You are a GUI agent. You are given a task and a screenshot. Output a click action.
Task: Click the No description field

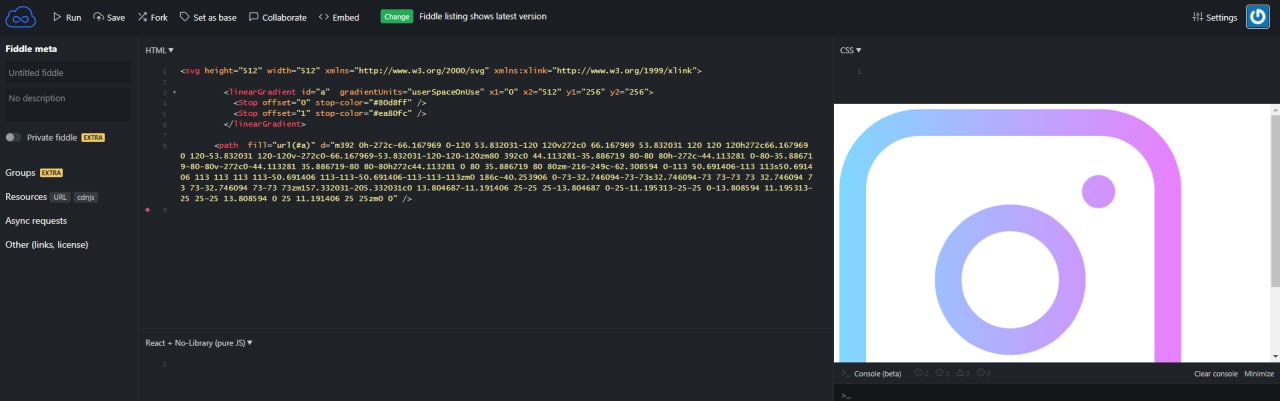pyautogui.click(x=67, y=105)
